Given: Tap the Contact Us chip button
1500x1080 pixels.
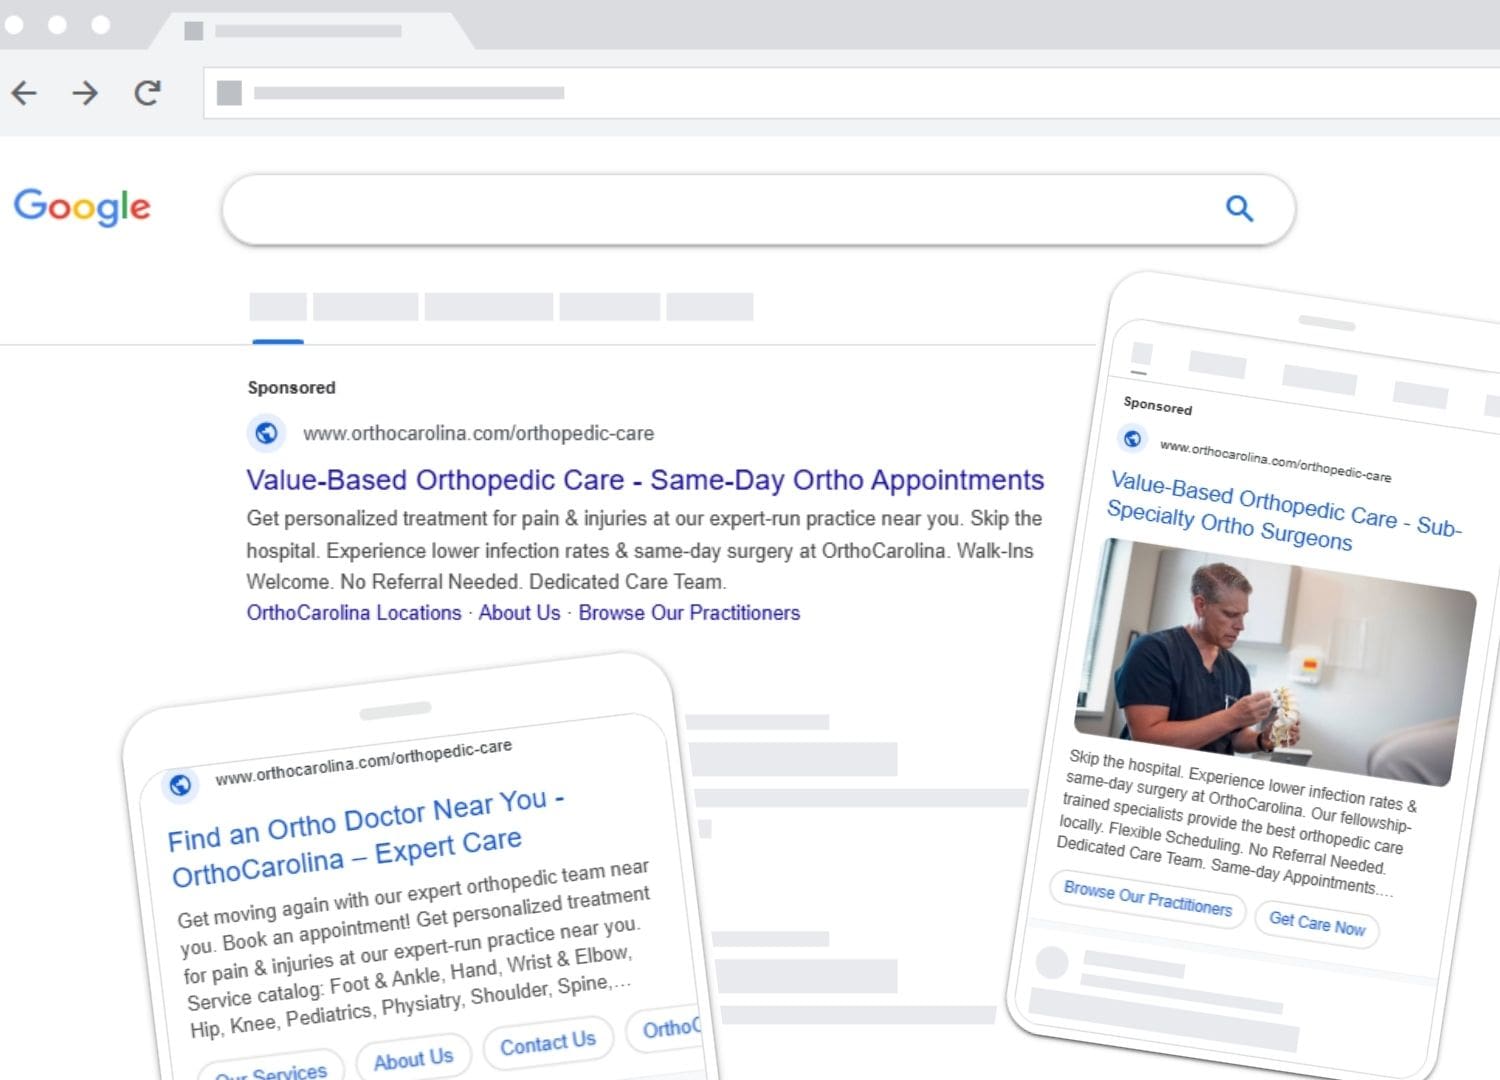Looking at the screenshot, I should pos(547,1043).
